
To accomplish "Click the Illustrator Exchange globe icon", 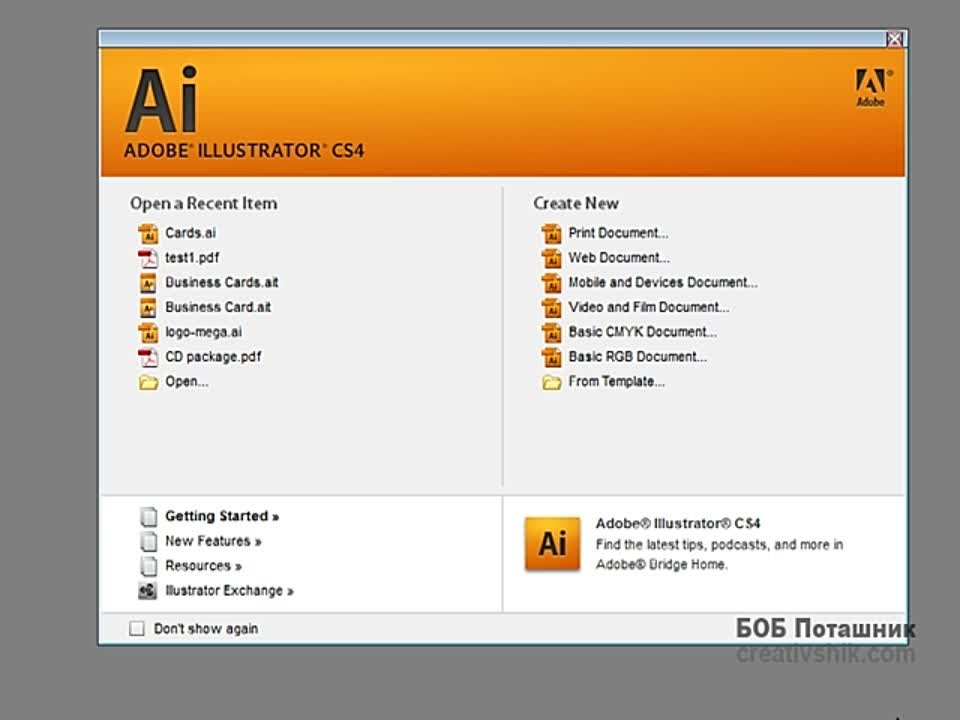I will pyautogui.click(x=148, y=590).
